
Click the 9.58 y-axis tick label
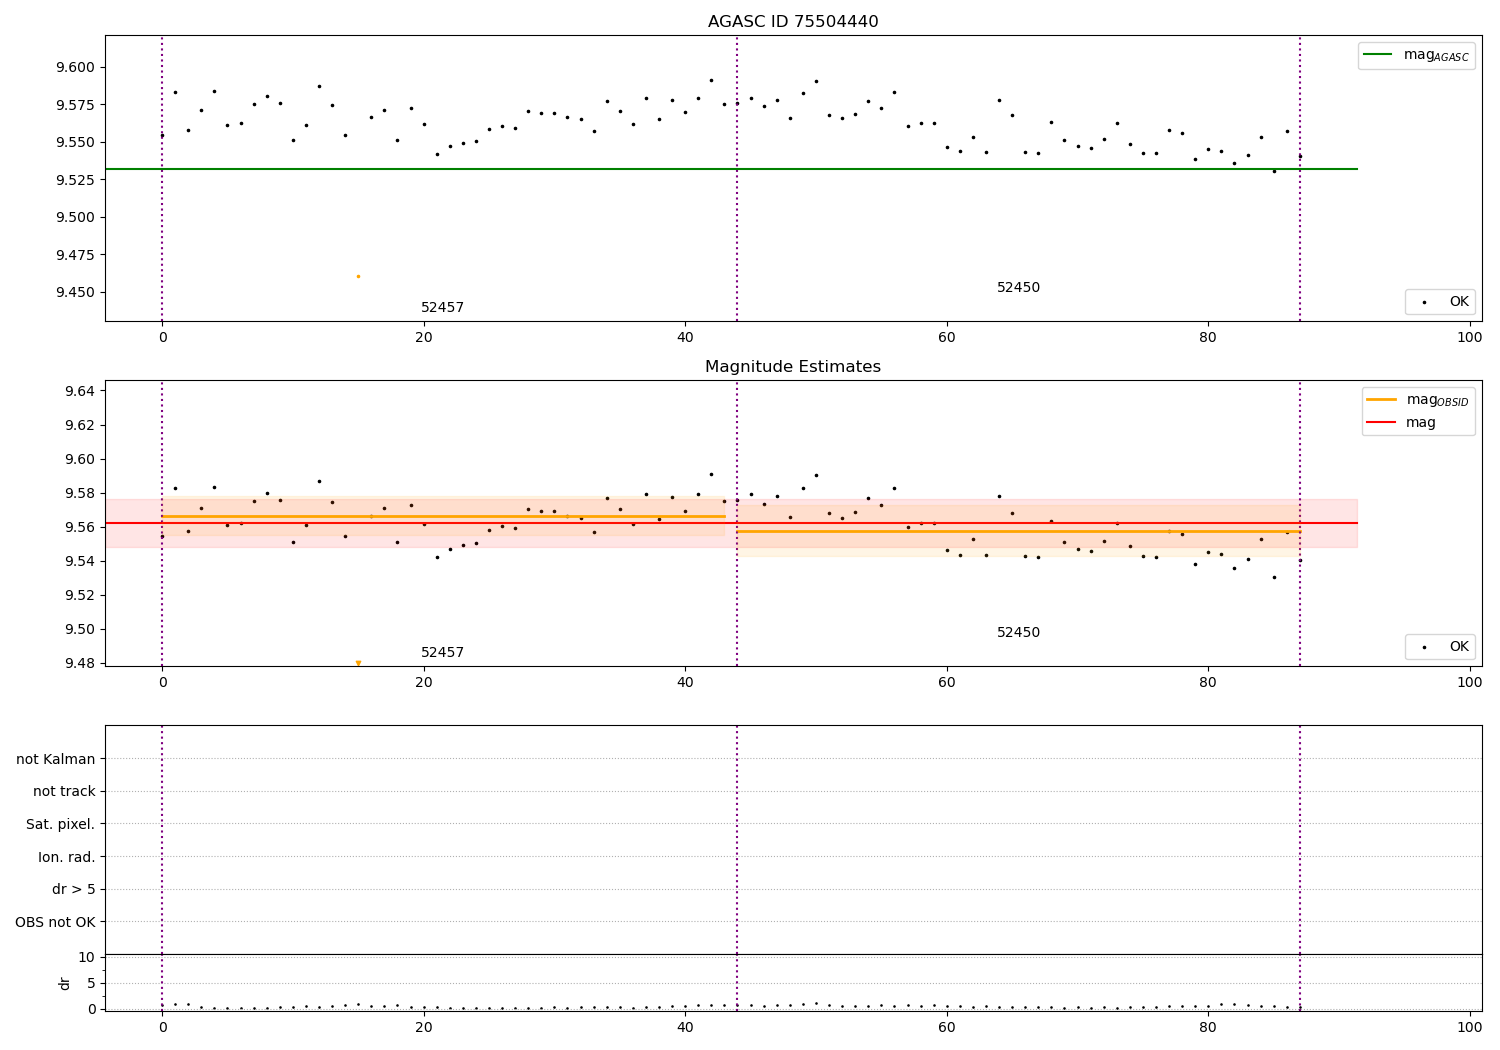(80, 493)
